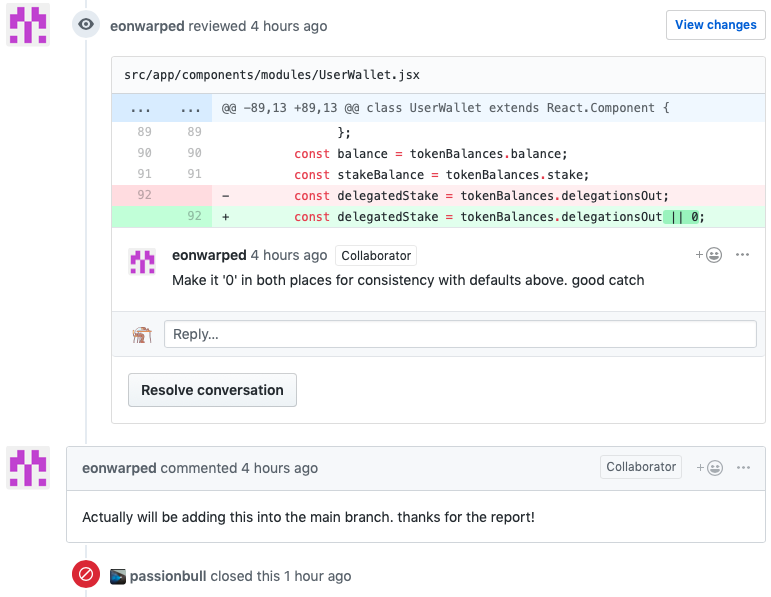Screen dimensions: 771x597
Task: Open the three-dot menu on review comment
Action: pos(742,255)
